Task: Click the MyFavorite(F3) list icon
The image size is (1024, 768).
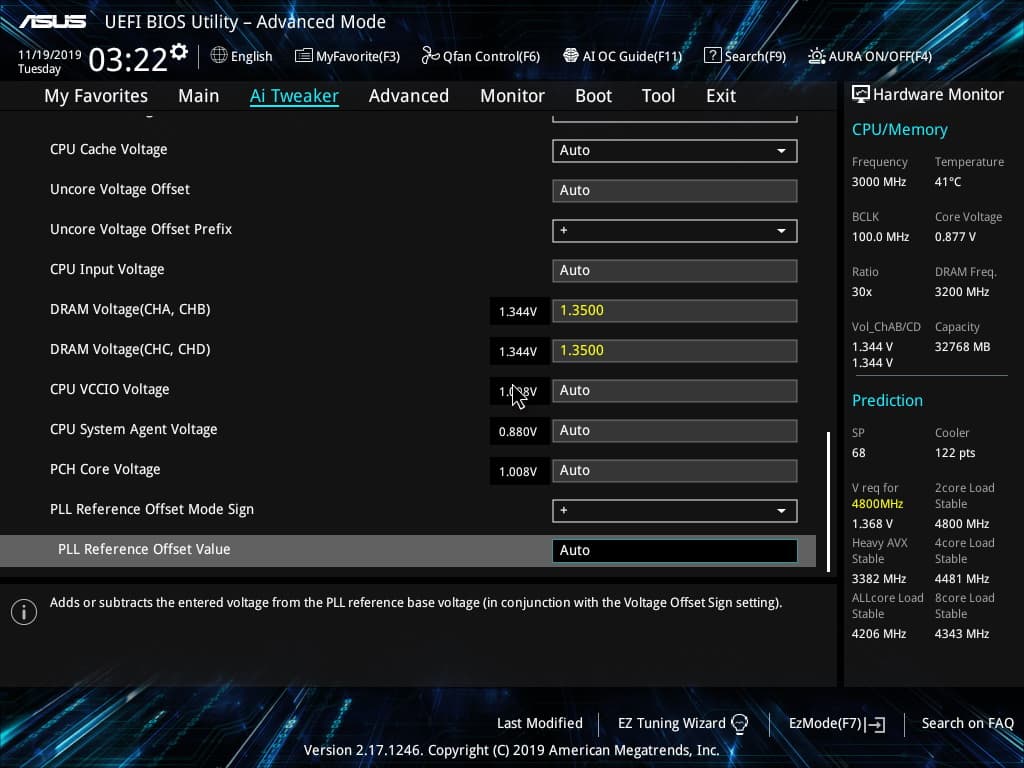Action: pos(303,56)
